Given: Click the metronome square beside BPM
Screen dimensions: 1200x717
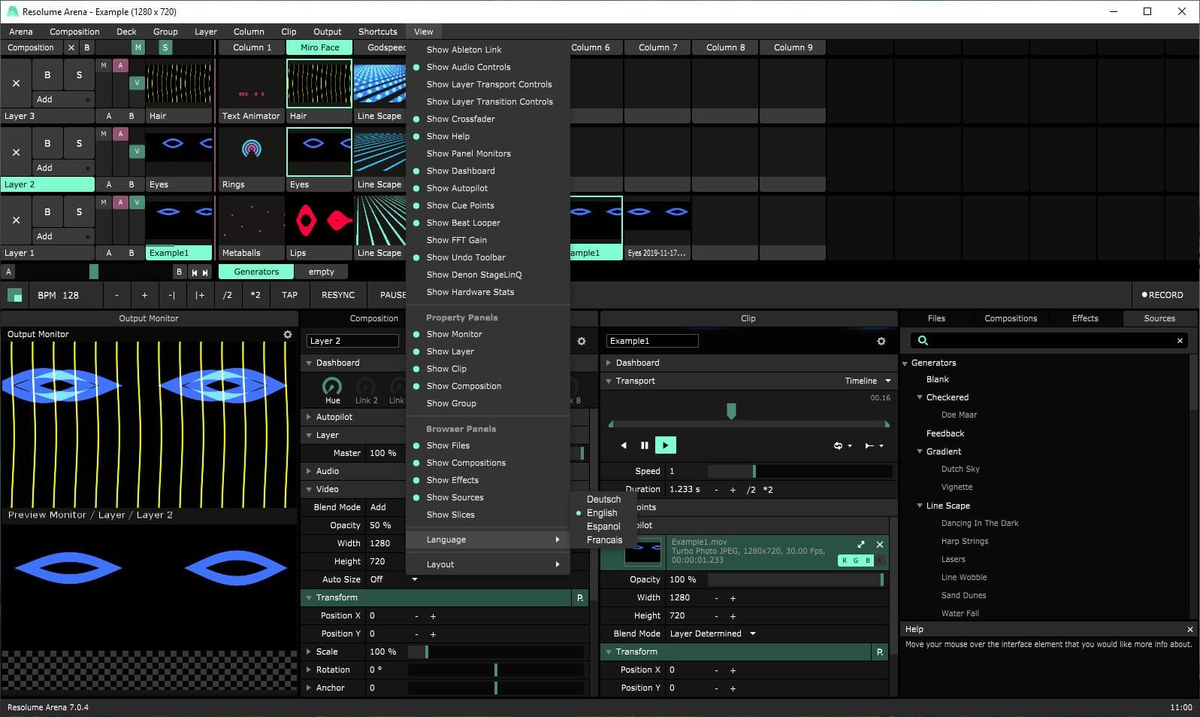Looking at the screenshot, I should point(15,295).
